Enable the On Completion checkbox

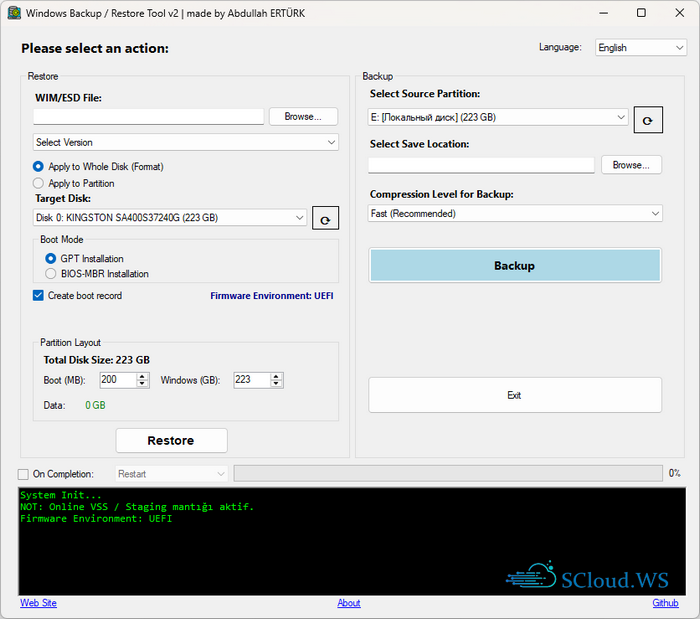pos(24,474)
